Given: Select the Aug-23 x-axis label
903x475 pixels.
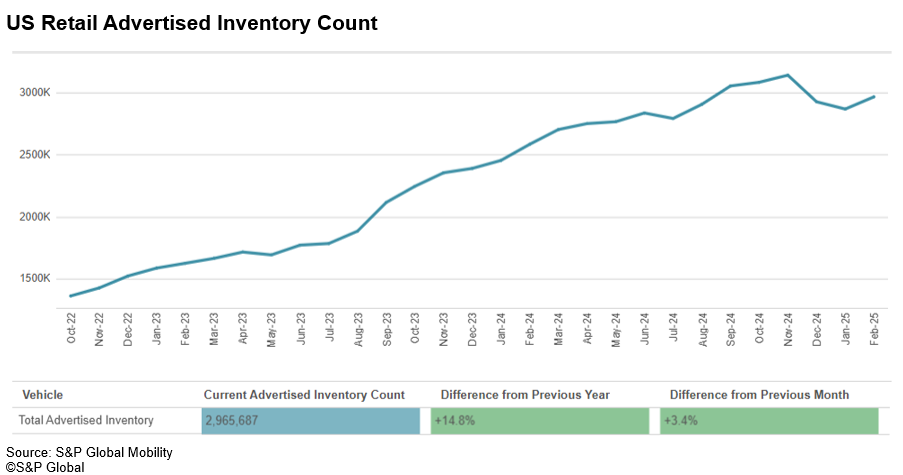Looking at the screenshot, I should [358, 329].
